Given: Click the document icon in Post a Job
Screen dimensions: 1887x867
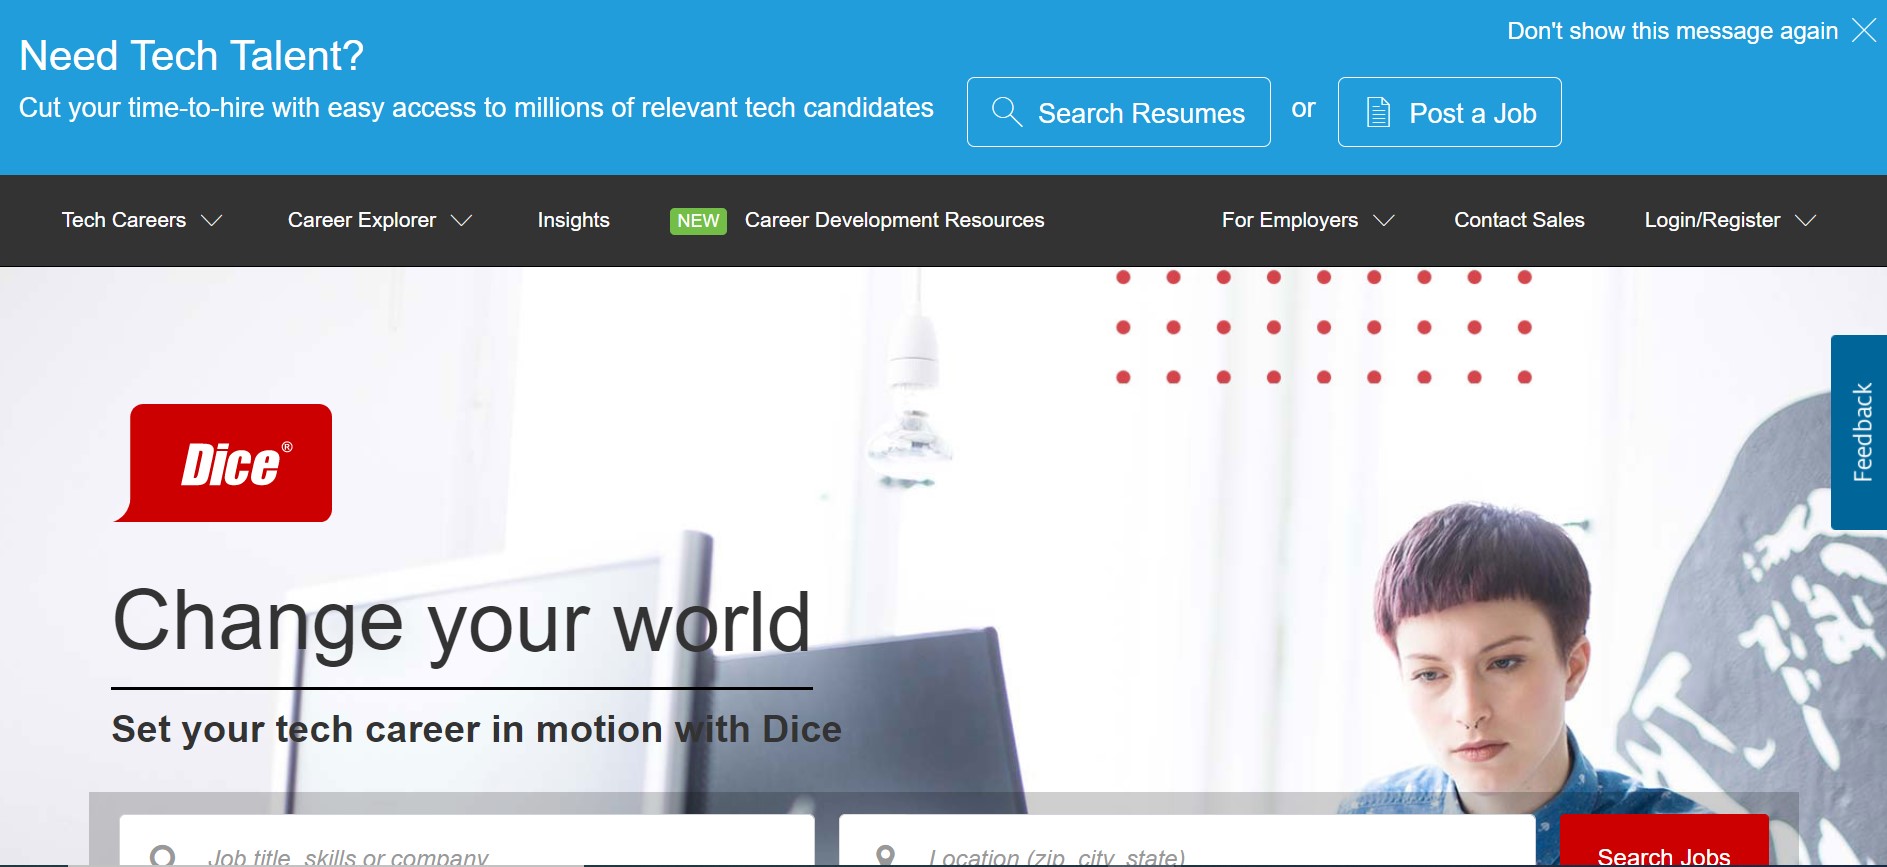Looking at the screenshot, I should point(1378,112).
